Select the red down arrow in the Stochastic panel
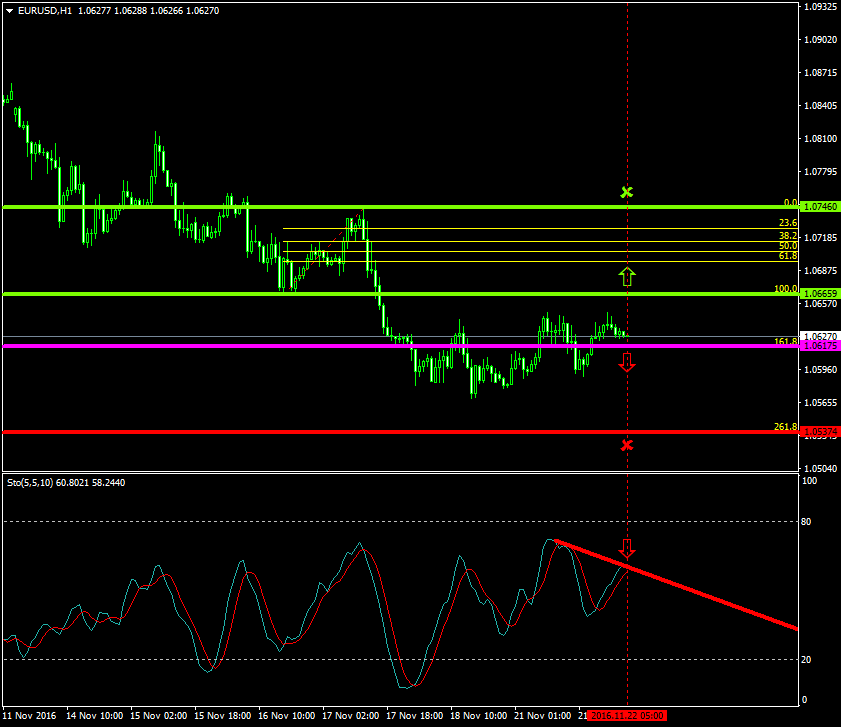The image size is (841, 727). point(627,548)
